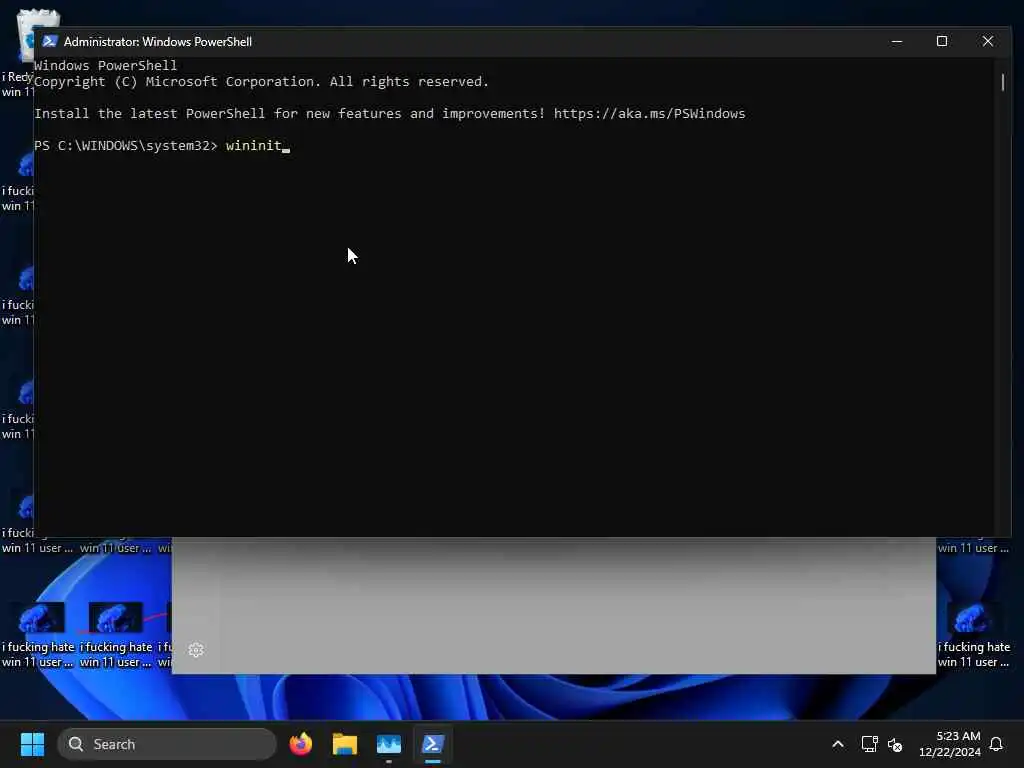
Task: Click the PowerShell vertical scrollbar thumb
Action: (x=1002, y=82)
